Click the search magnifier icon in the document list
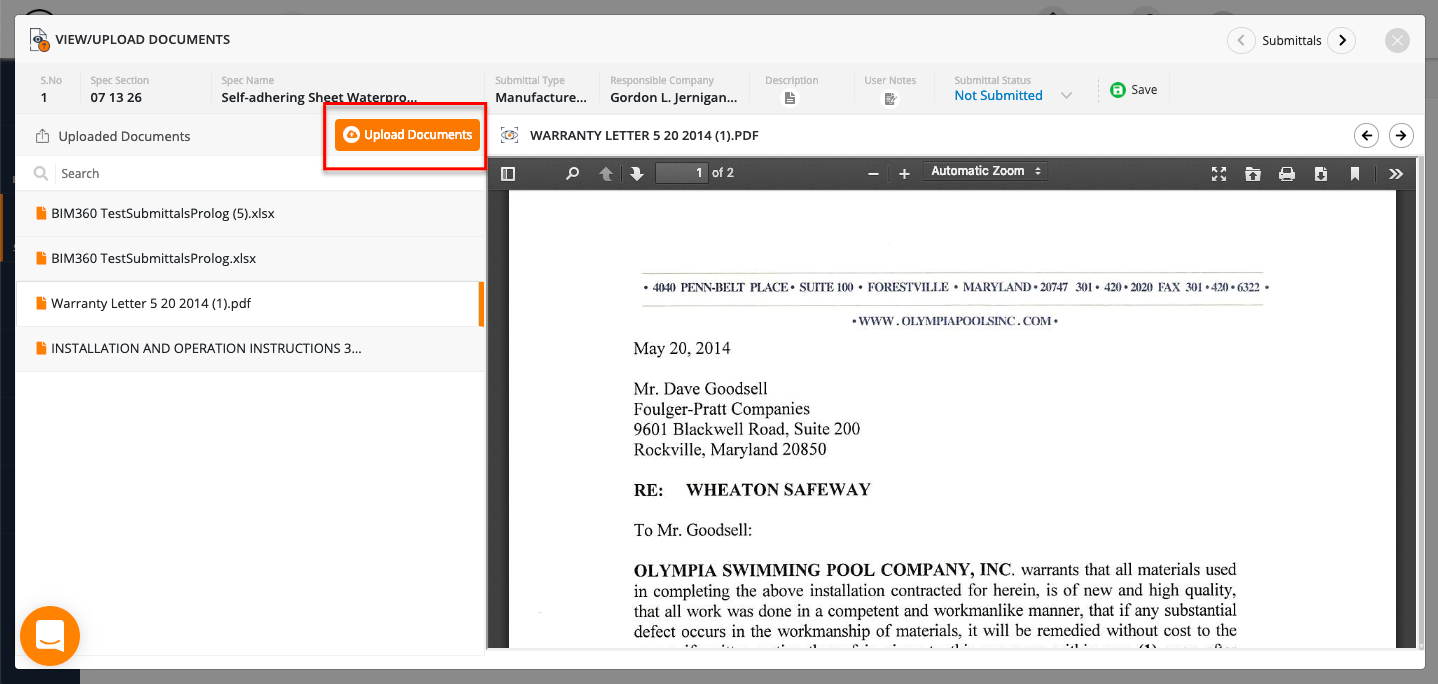The width and height of the screenshot is (1438, 684). click(41, 174)
